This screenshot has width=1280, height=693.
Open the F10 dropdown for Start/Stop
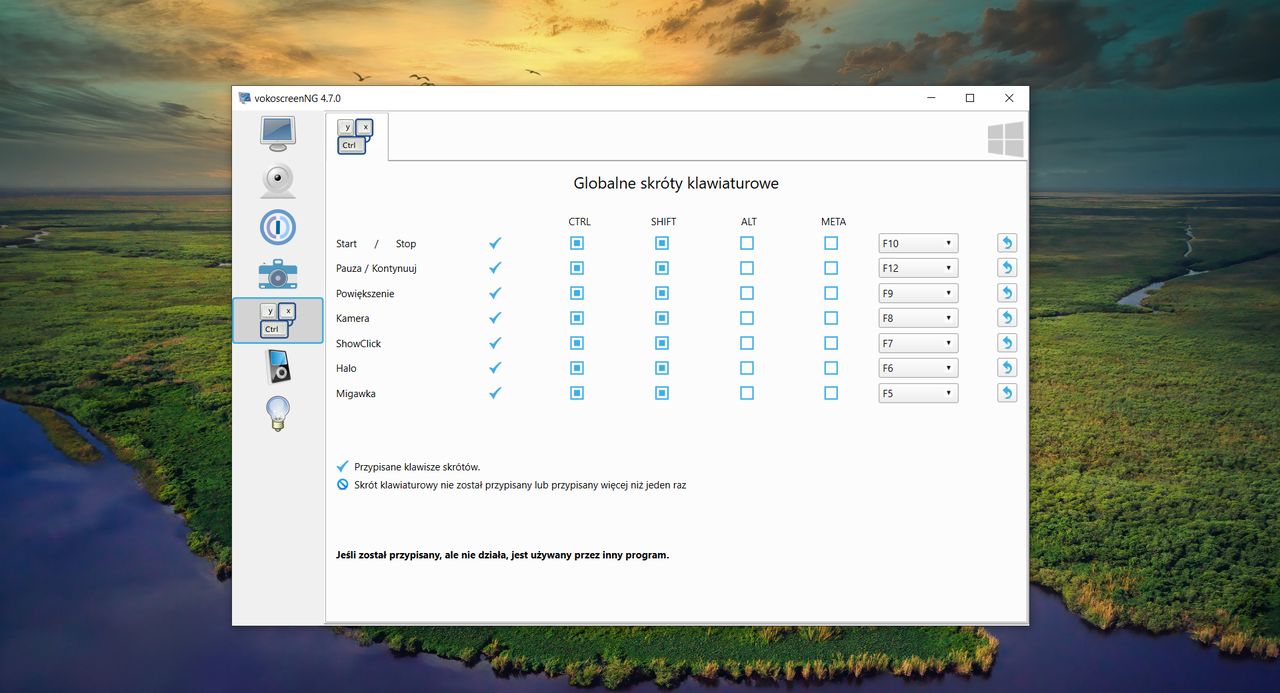pyautogui.click(x=917, y=242)
